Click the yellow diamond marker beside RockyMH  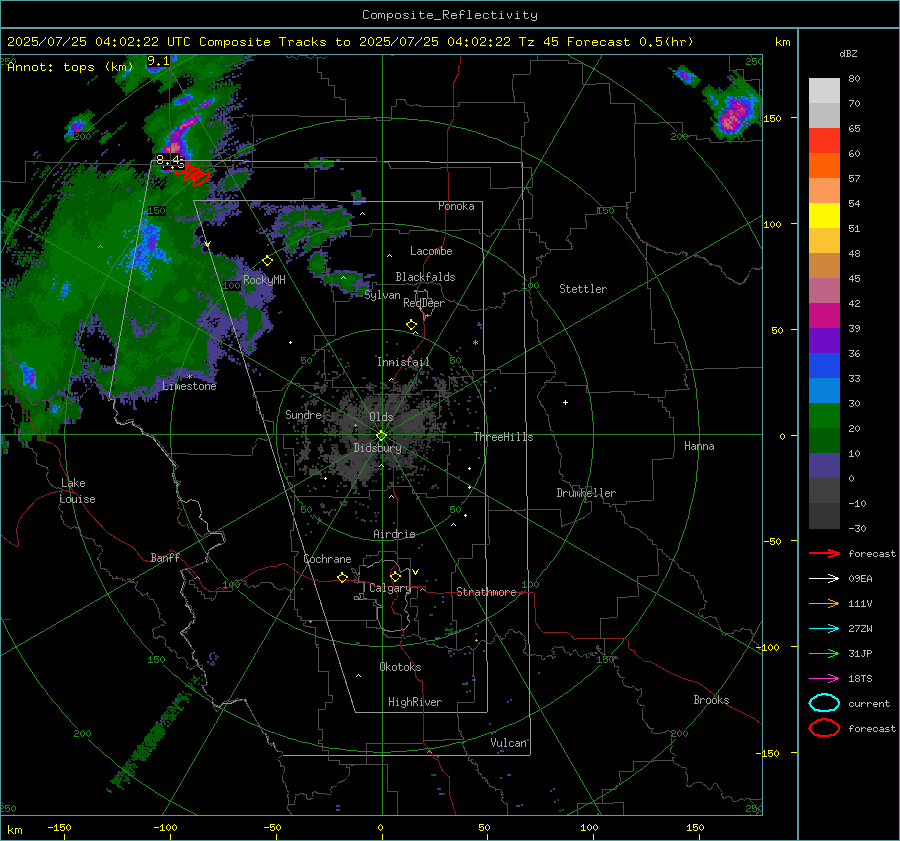(x=267, y=261)
